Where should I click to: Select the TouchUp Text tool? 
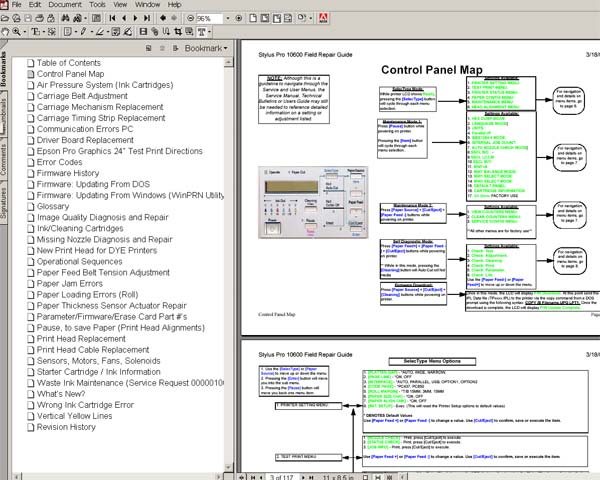pos(201,31)
